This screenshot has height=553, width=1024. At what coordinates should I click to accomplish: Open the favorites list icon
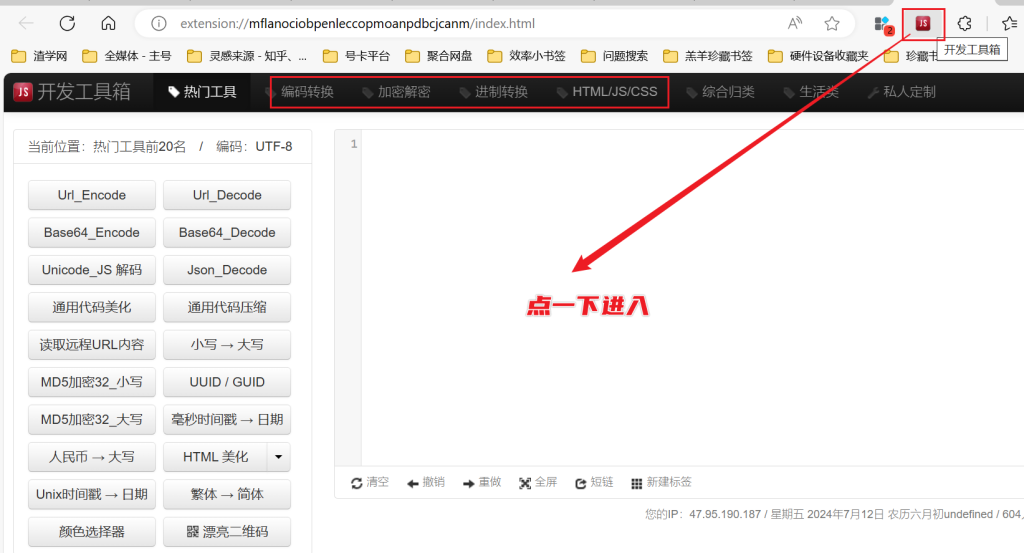tap(1009, 24)
